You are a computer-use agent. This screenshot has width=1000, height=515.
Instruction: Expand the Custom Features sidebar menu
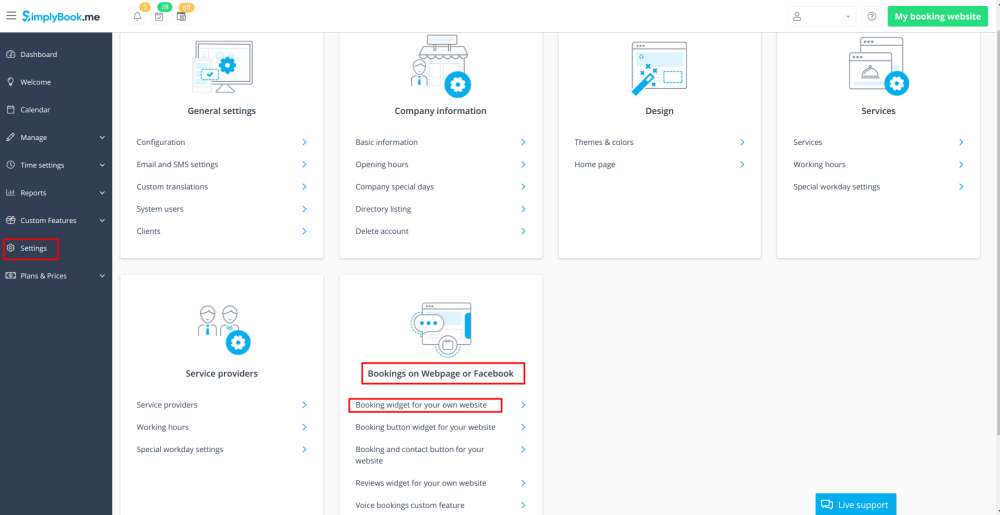[x=56, y=220]
